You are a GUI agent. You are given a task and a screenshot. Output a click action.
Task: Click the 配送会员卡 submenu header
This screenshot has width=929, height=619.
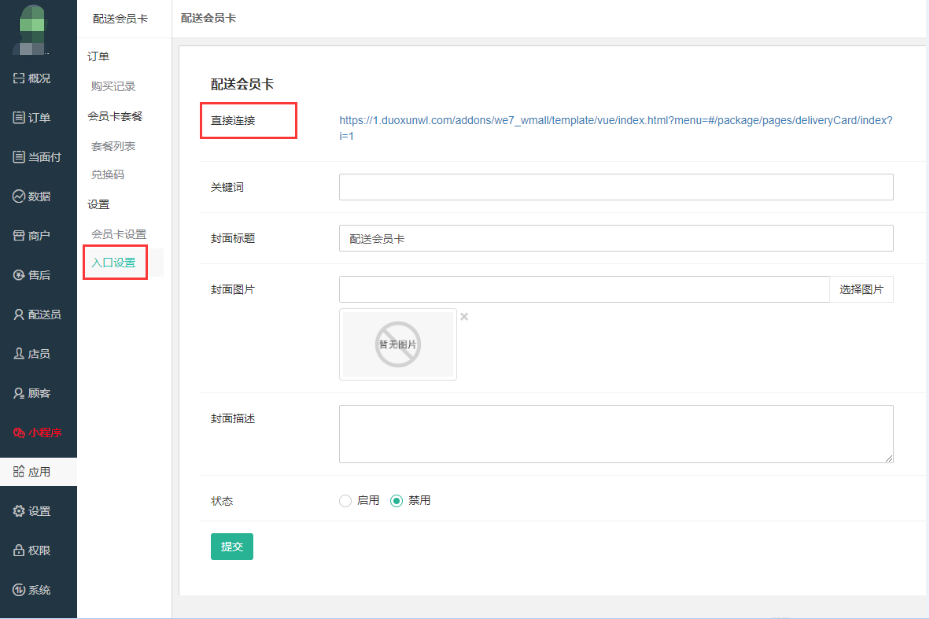[120, 19]
